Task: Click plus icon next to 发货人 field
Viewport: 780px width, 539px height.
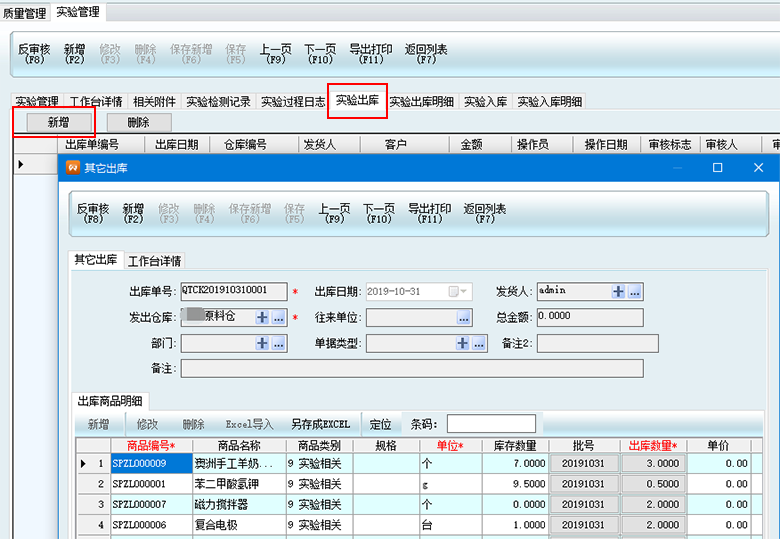Action: click(619, 291)
